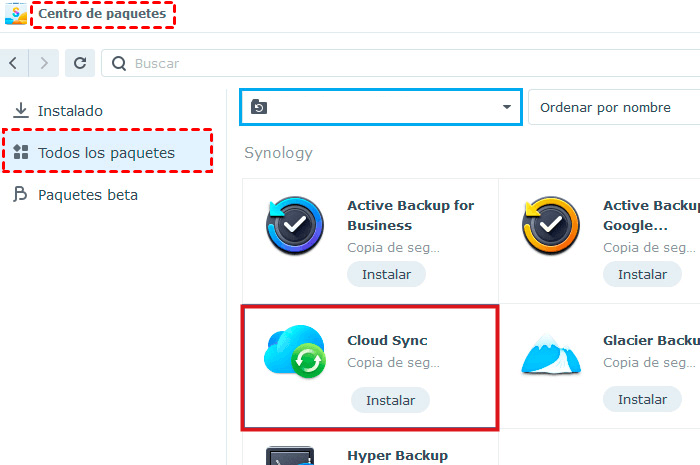Image resolution: width=700 pixels, height=465 pixels.
Task: Focus the Buscar search field
Action: click(x=400, y=63)
